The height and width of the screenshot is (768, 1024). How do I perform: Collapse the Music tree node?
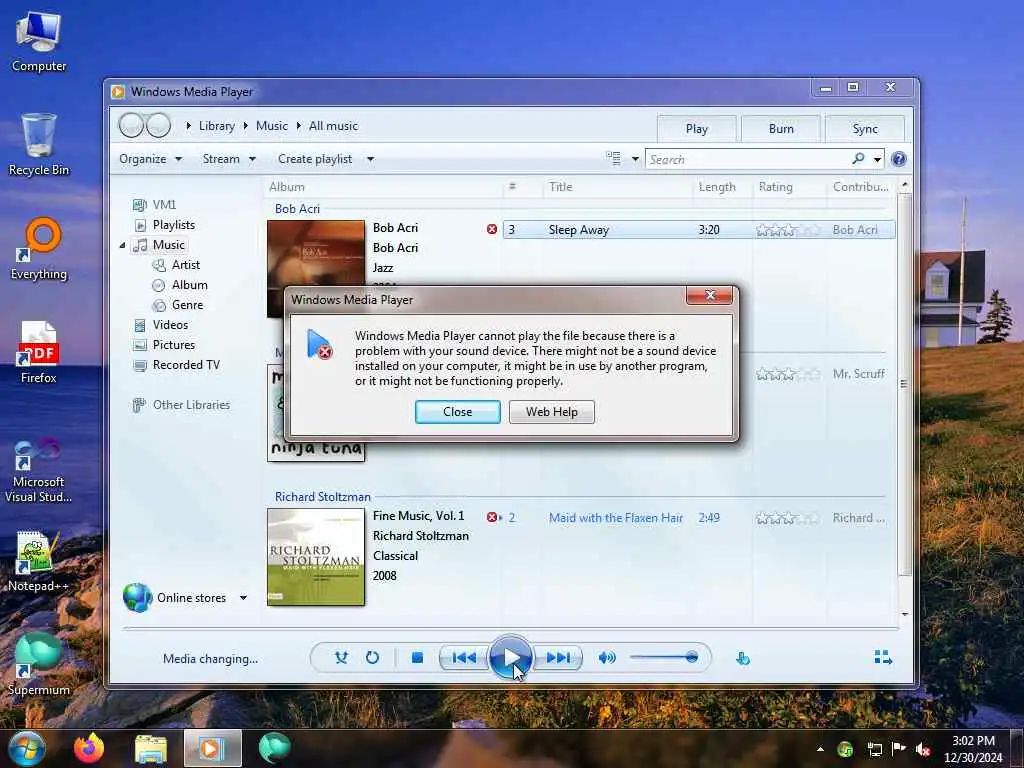122,246
